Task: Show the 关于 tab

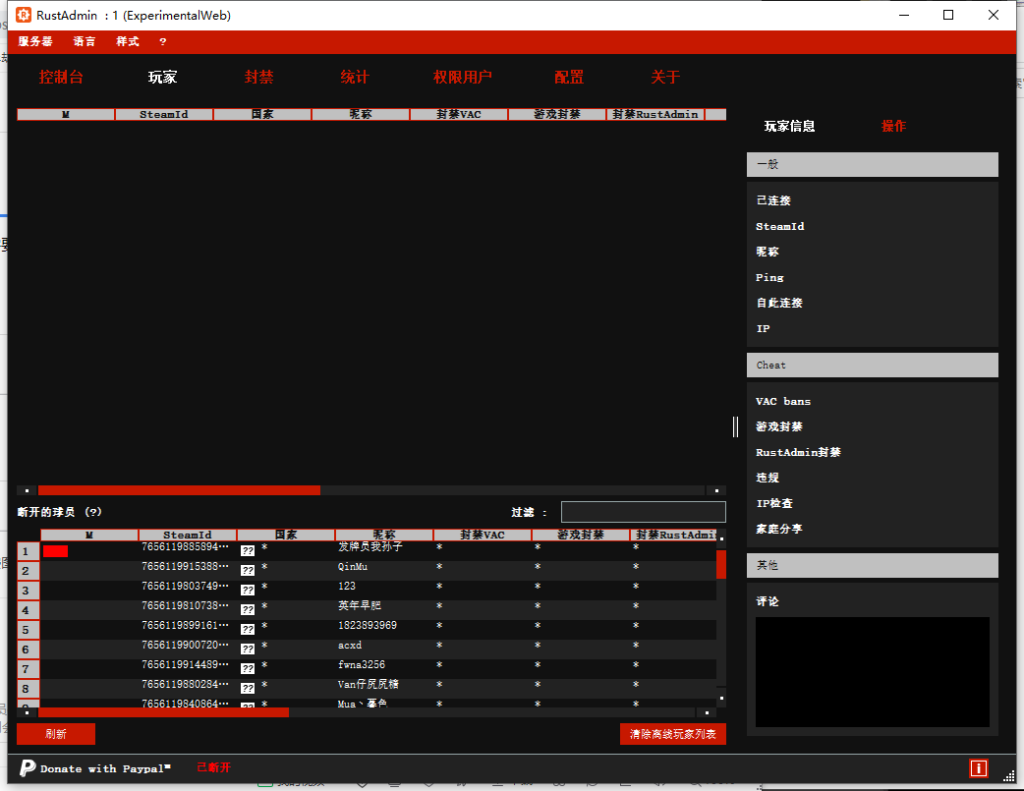Action: point(665,77)
